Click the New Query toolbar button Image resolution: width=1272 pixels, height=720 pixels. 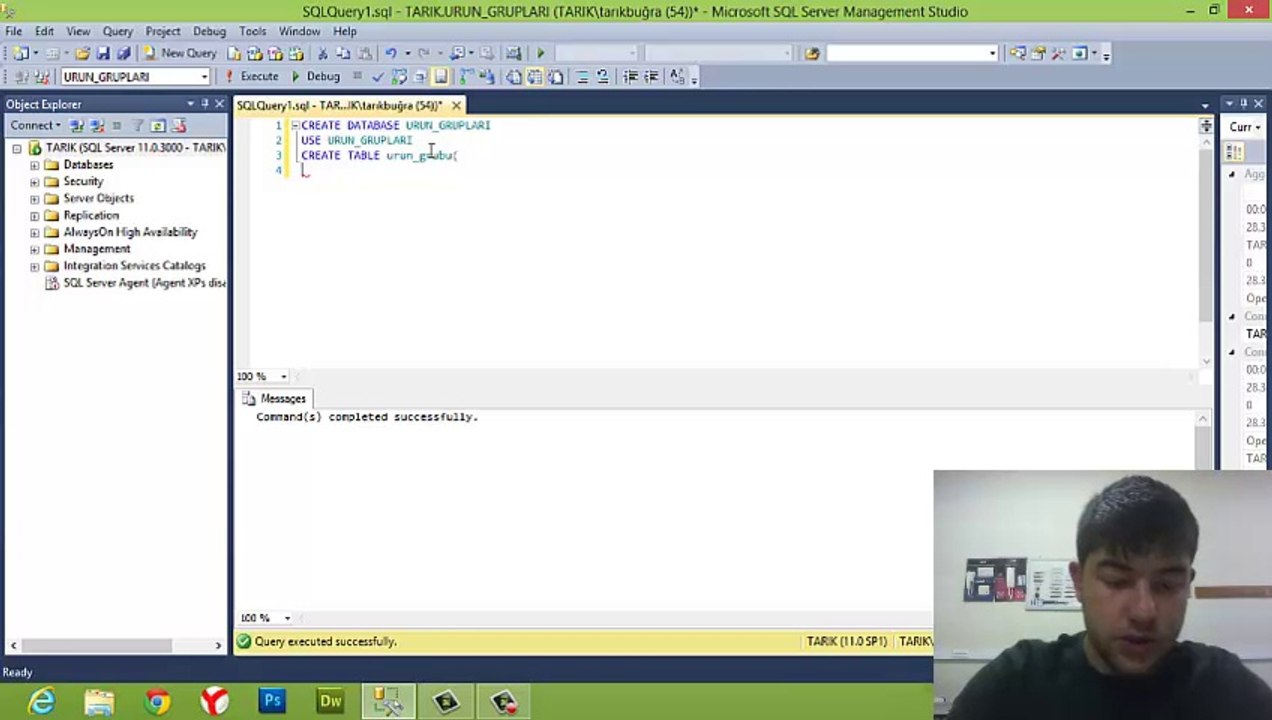180,53
